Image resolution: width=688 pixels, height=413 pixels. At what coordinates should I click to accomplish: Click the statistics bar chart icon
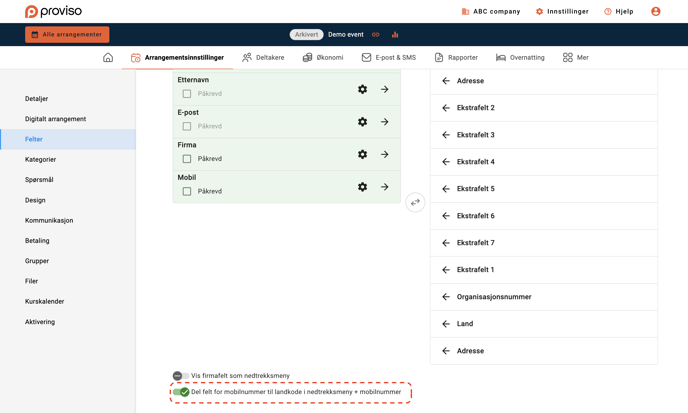tap(395, 35)
